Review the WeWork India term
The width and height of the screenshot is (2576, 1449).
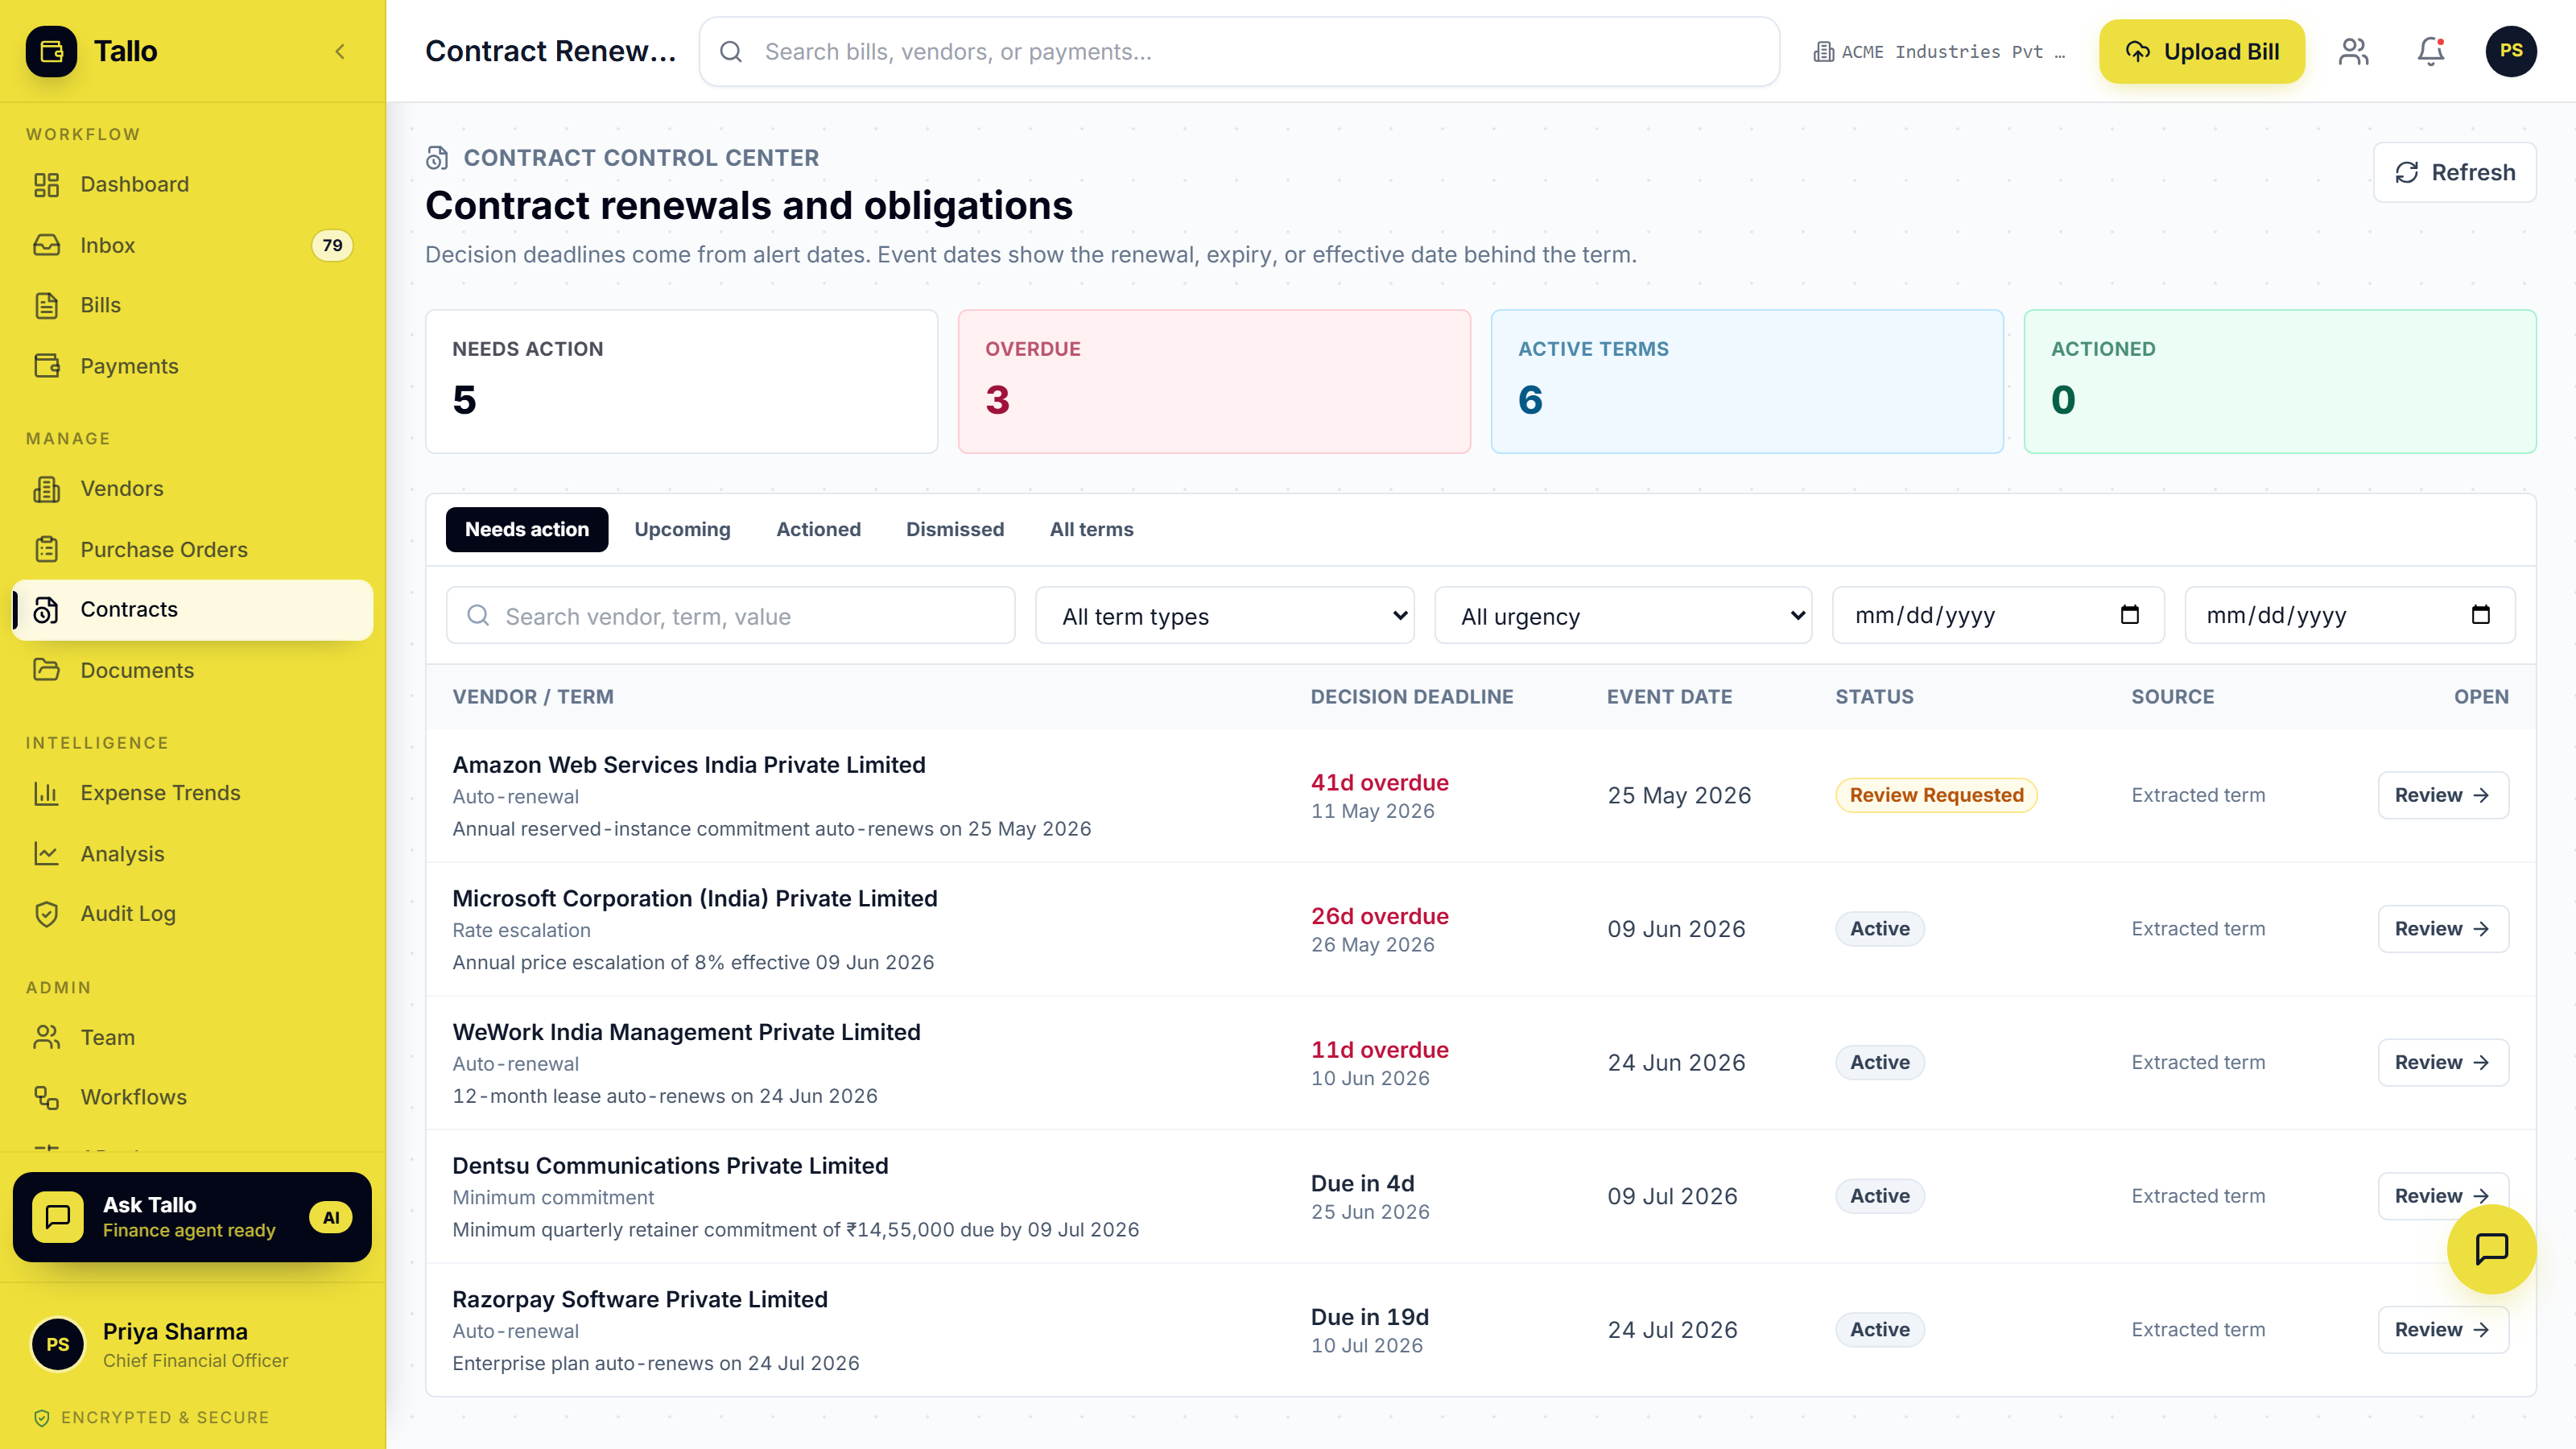click(2443, 1062)
